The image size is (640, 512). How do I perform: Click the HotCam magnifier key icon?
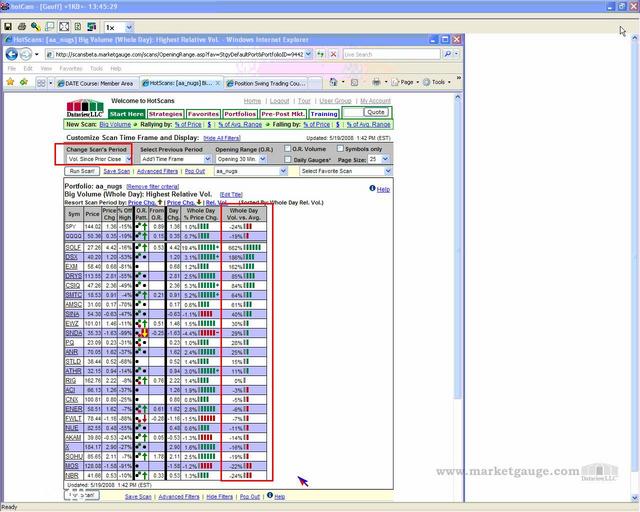tap(36, 27)
